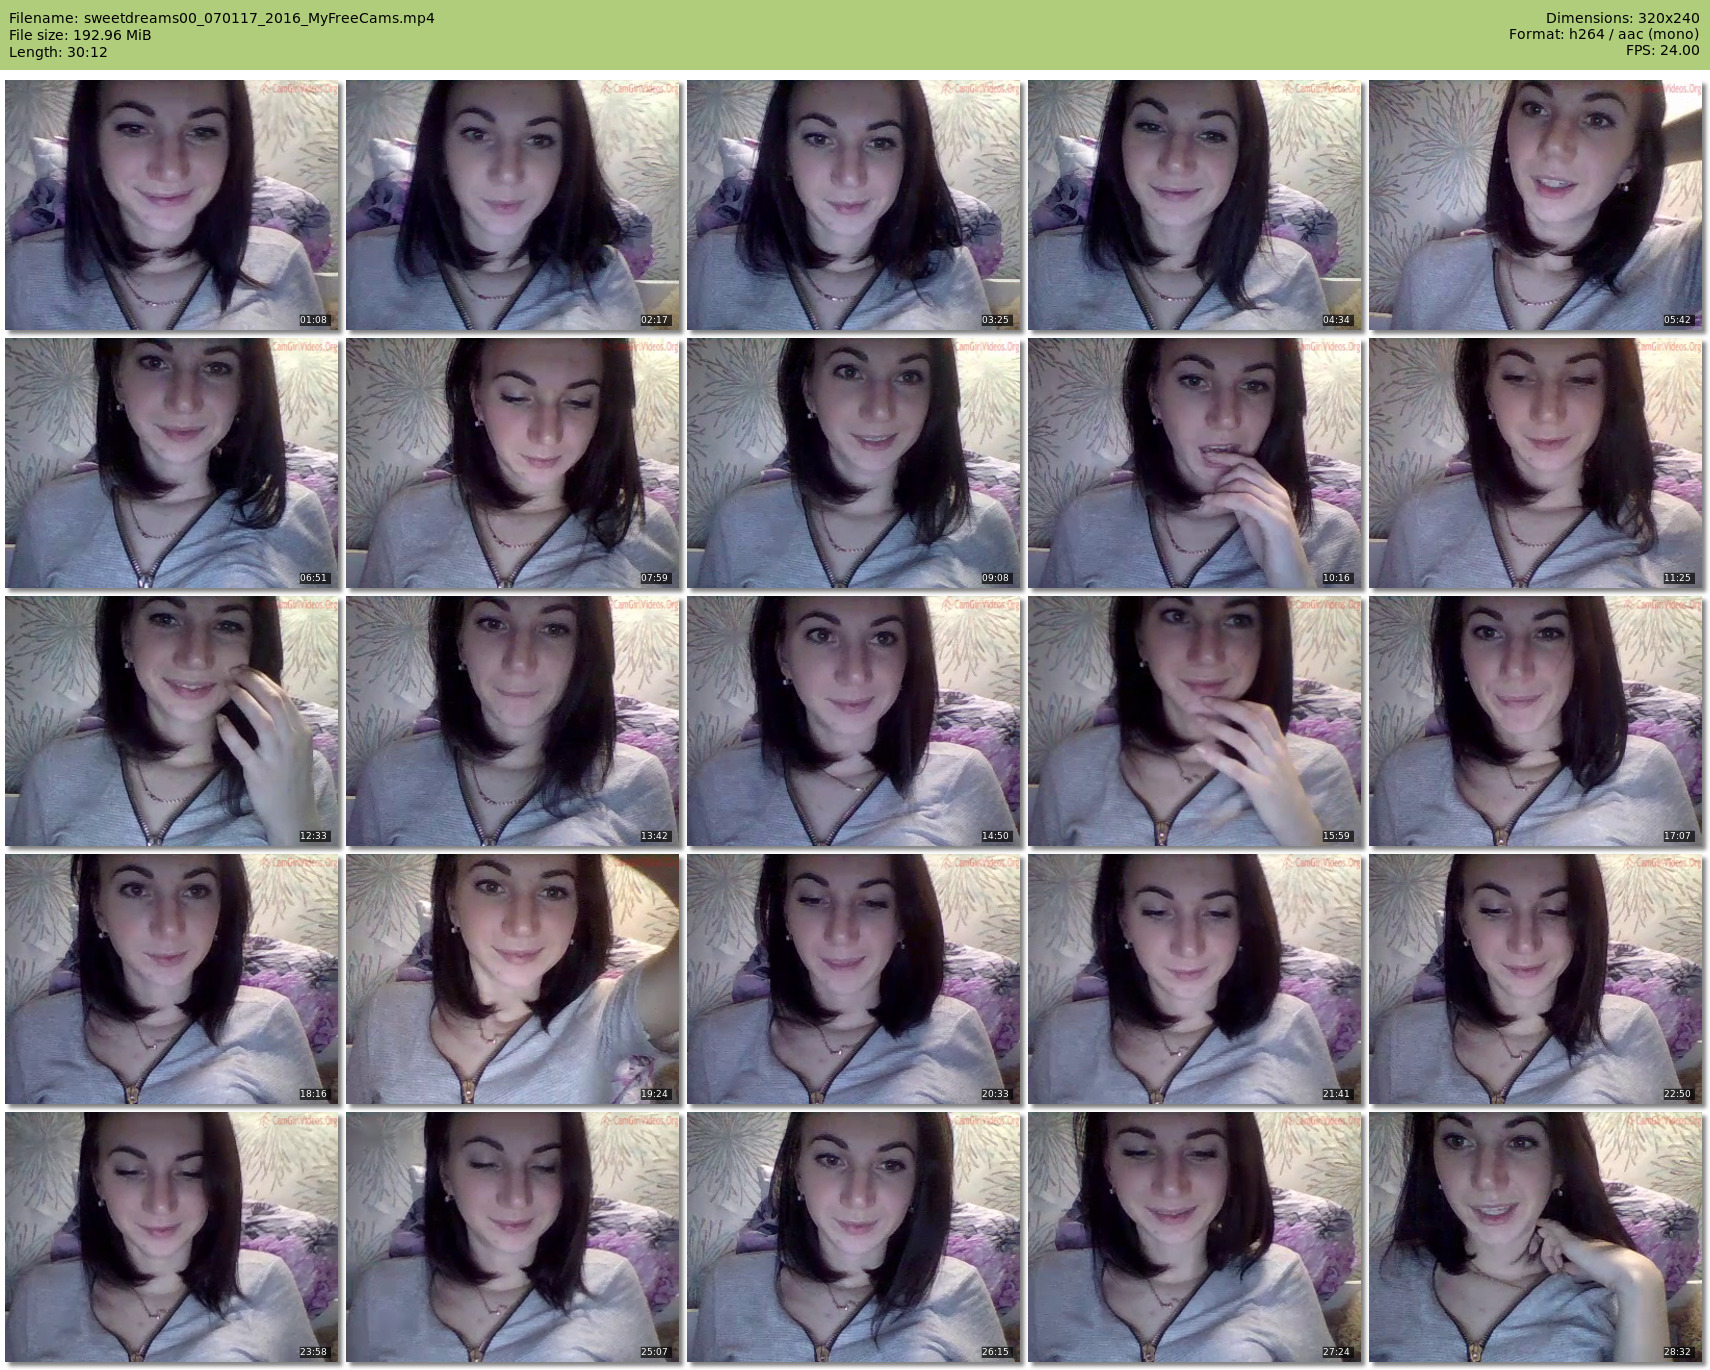The width and height of the screenshot is (1710, 1370).
Task: Open the frame at 10:16
Action: pyautogui.click(x=1194, y=463)
